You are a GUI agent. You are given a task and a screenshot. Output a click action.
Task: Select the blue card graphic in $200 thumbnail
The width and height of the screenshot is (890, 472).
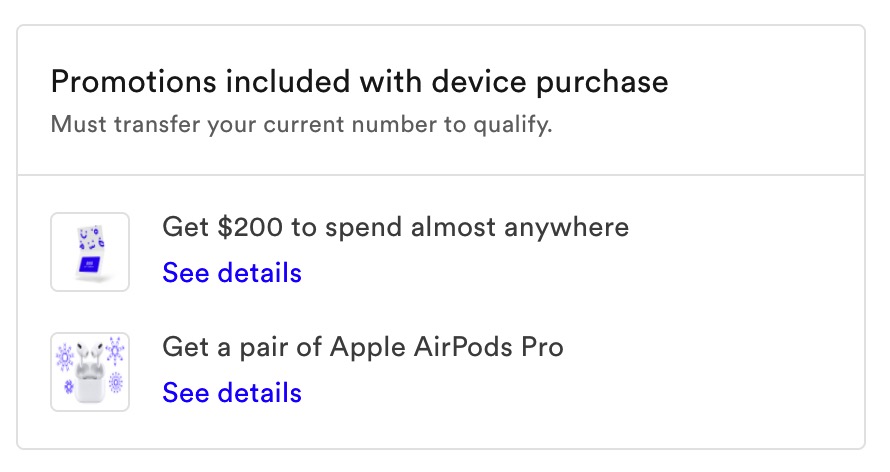pyautogui.click(x=90, y=265)
